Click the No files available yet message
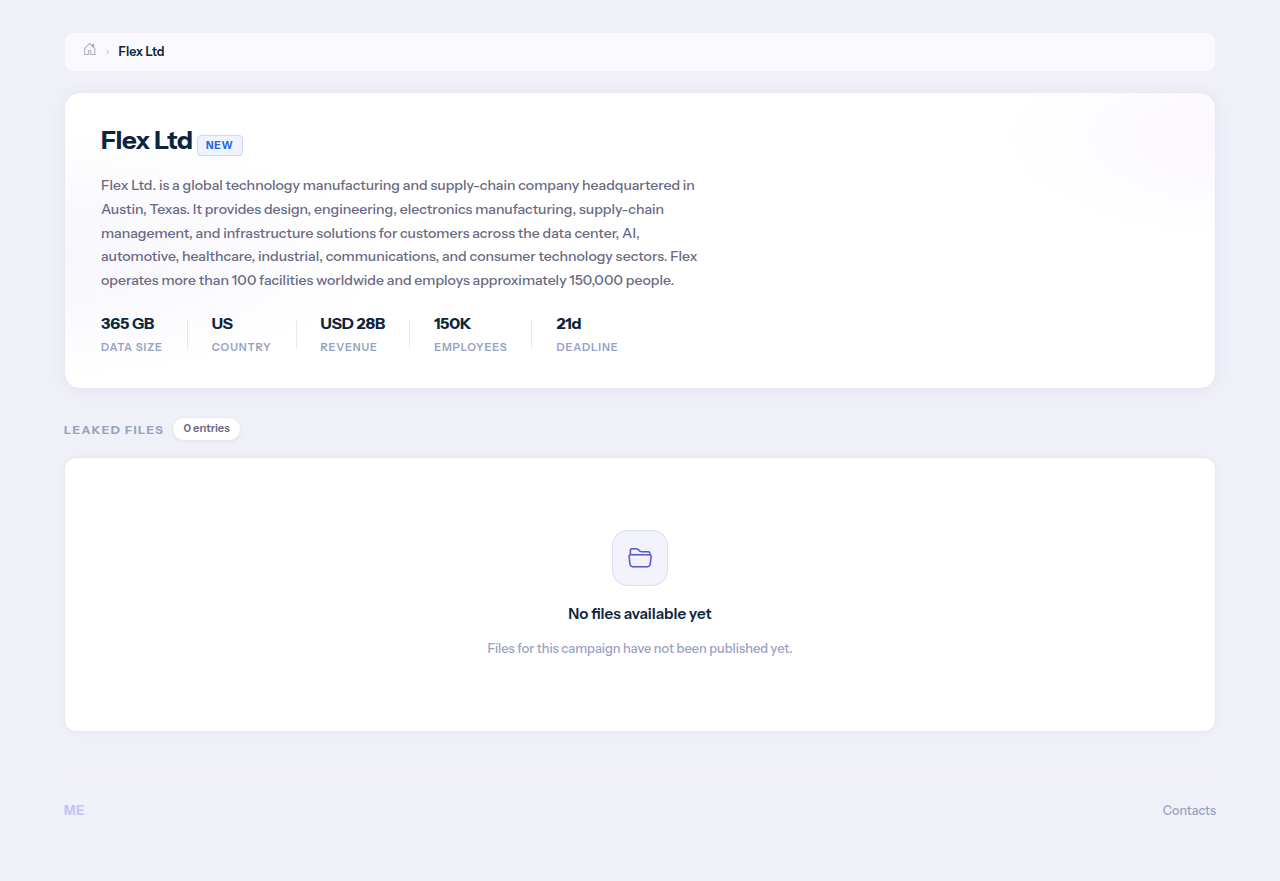 click(640, 614)
